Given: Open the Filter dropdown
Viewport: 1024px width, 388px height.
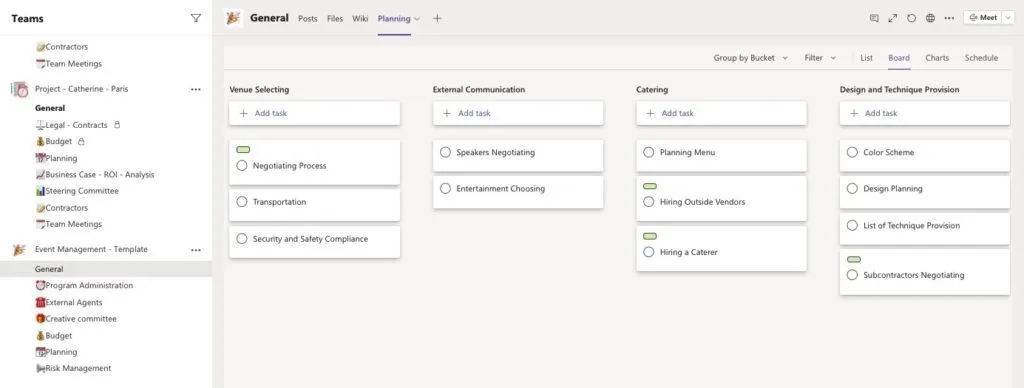Looking at the screenshot, I should point(820,58).
